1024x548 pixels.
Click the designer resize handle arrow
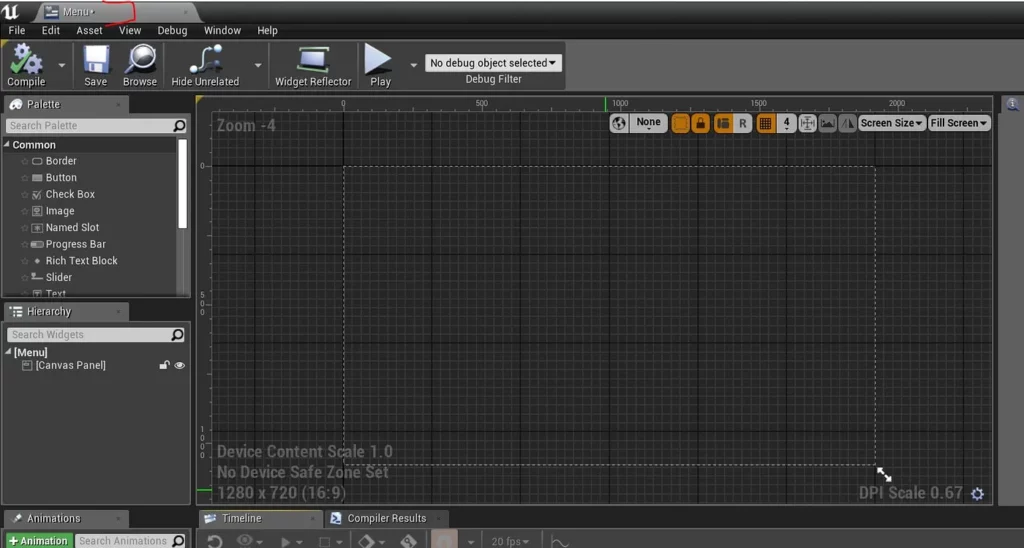point(884,474)
